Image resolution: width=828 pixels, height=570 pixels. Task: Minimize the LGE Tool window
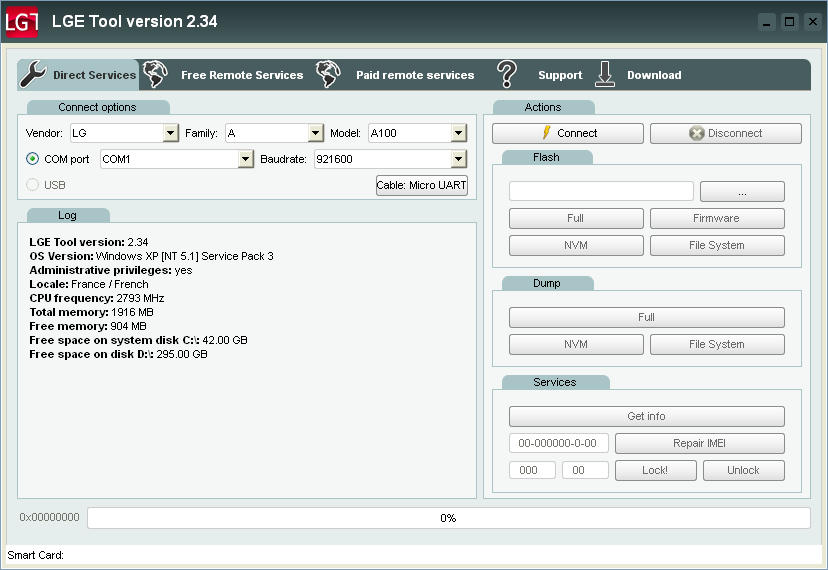coord(766,22)
